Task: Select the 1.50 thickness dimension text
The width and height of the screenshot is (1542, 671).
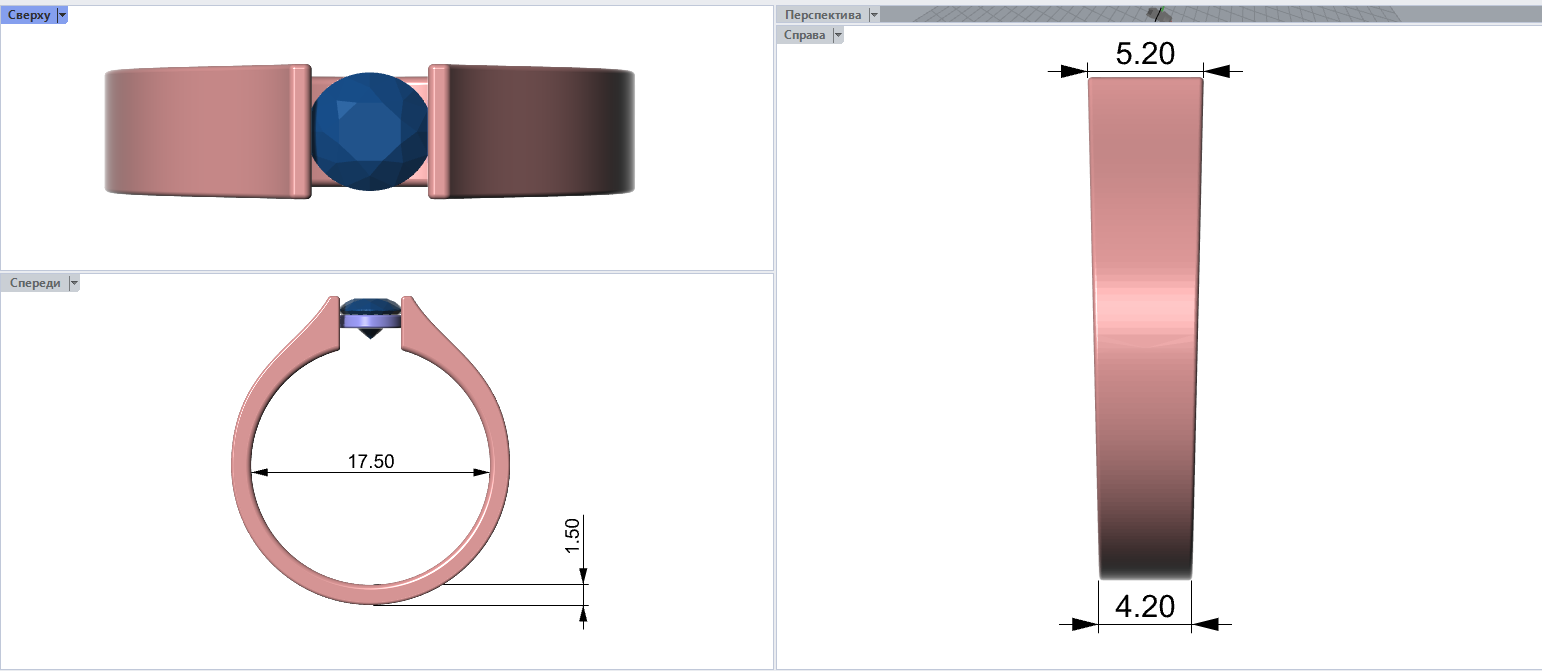Action: 573,536
